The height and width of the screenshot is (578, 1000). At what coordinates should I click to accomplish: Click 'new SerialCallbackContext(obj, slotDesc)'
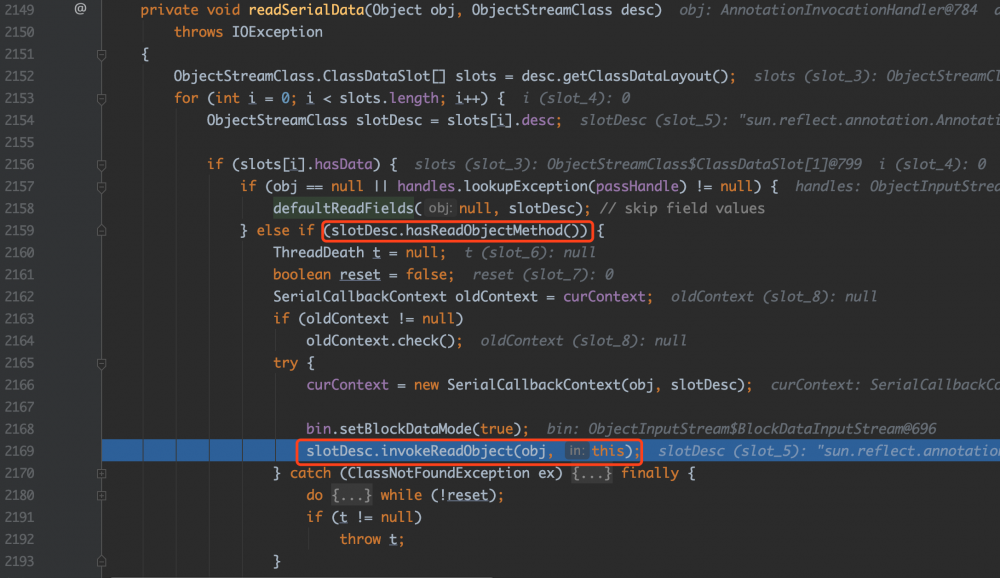(579, 385)
